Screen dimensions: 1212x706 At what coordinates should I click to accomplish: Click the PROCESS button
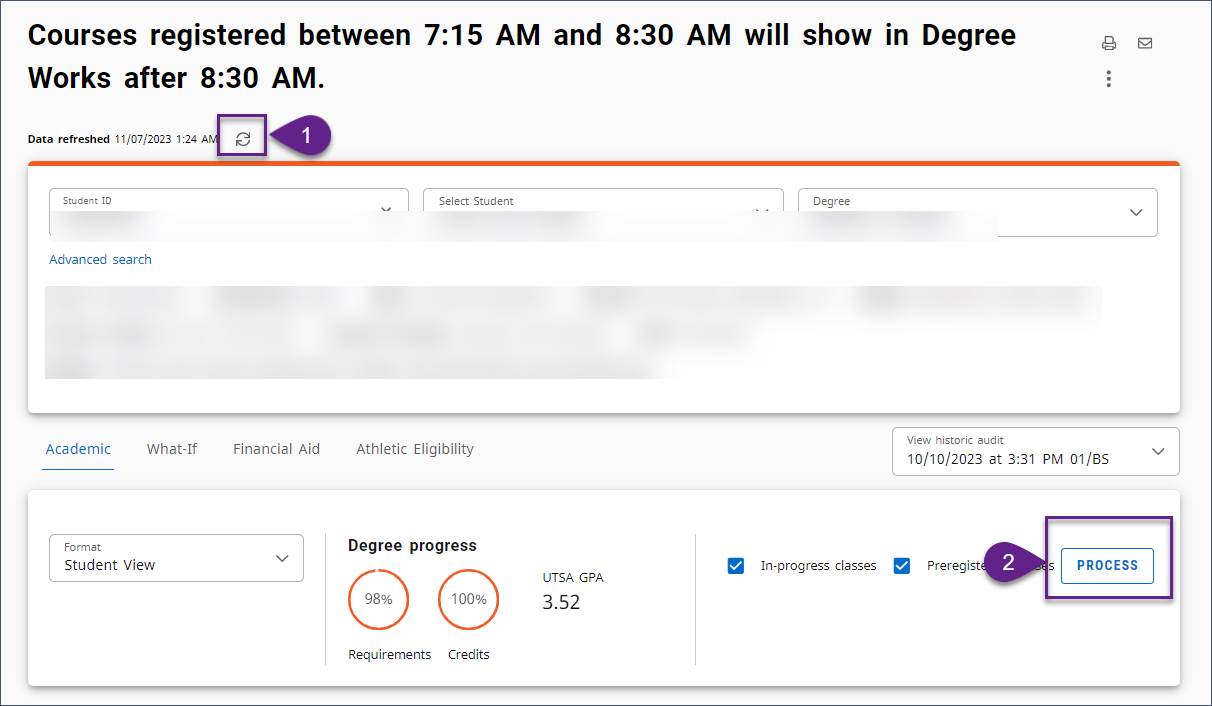tap(1107, 566)
